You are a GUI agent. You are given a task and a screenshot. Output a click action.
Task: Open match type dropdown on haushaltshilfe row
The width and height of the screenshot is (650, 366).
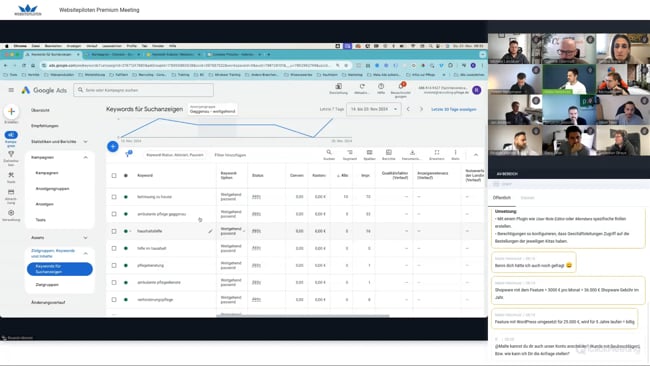[x=244, y=231]
